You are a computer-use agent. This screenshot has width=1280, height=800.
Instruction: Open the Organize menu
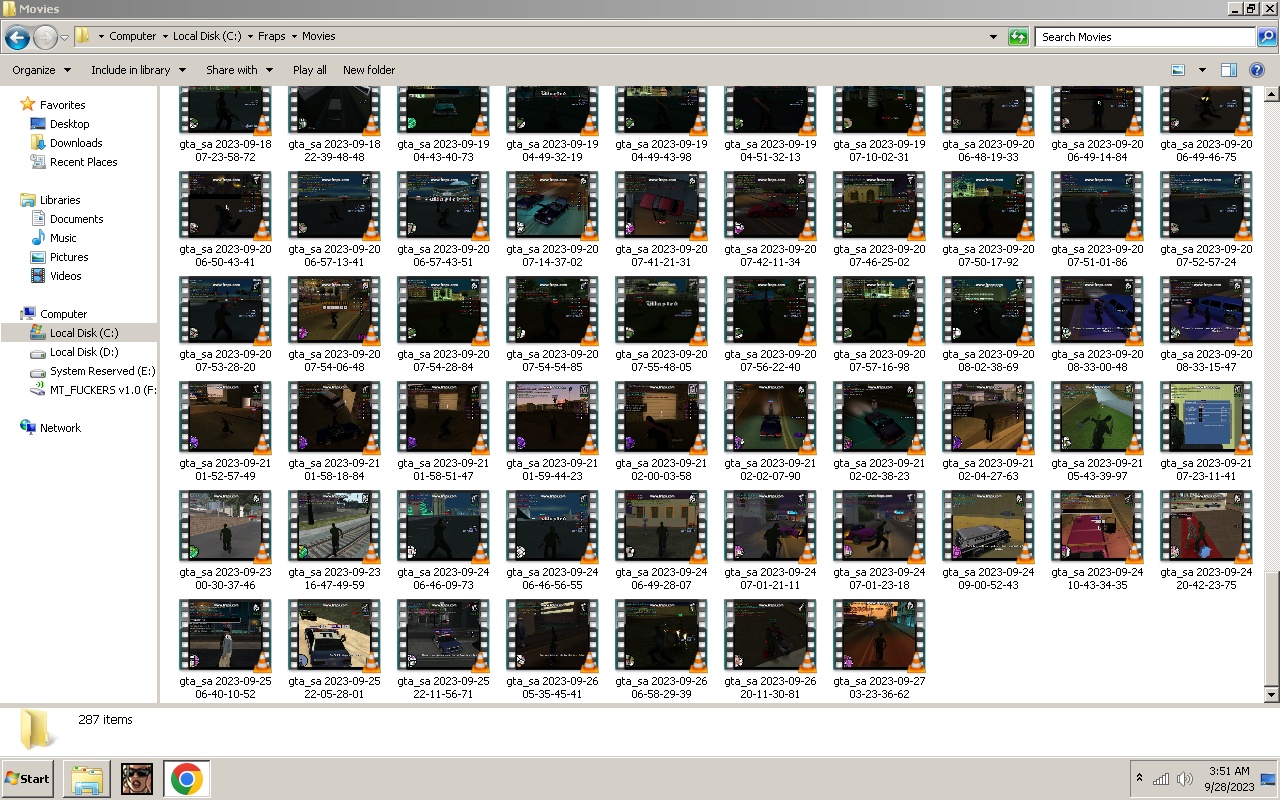pyautogui.click(x=41, y=70)
